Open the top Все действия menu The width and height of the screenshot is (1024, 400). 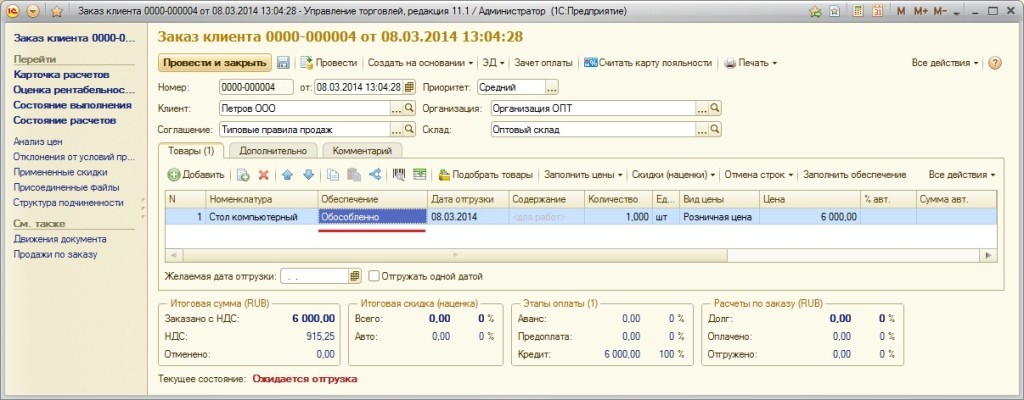pos(945,63)
